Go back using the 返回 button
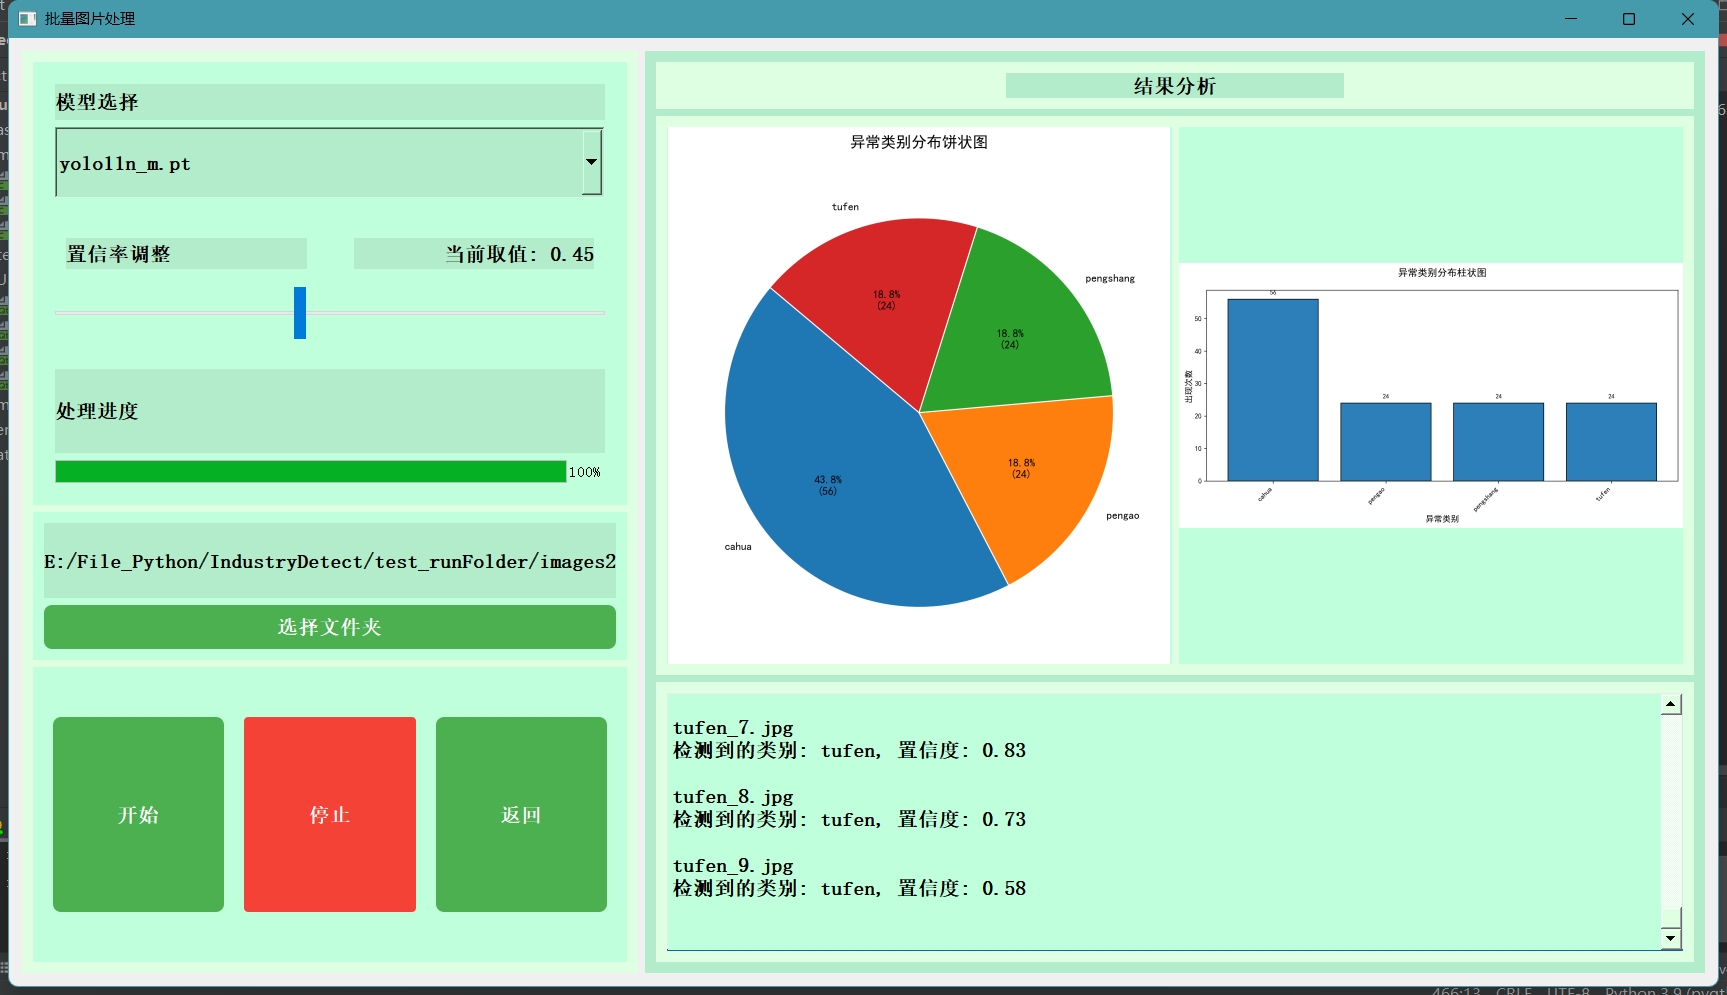Viewport: 1727px width, 995px height. point(521,814)
